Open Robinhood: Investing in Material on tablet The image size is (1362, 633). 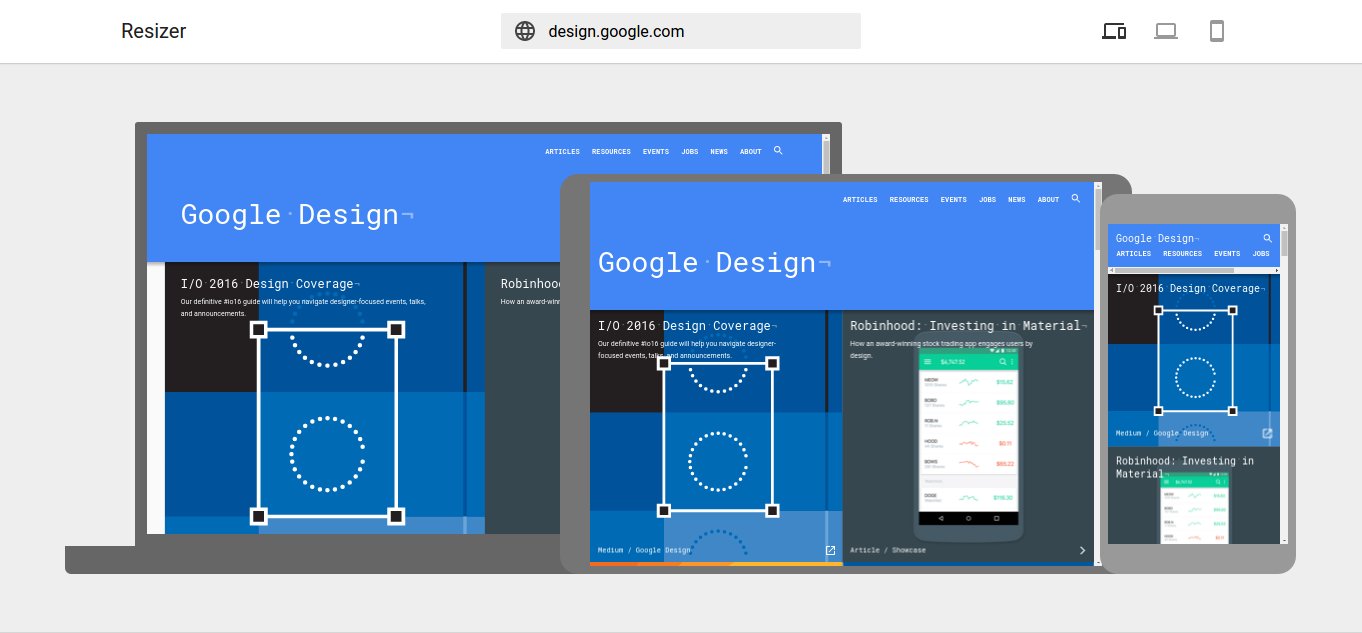[966, 326]
